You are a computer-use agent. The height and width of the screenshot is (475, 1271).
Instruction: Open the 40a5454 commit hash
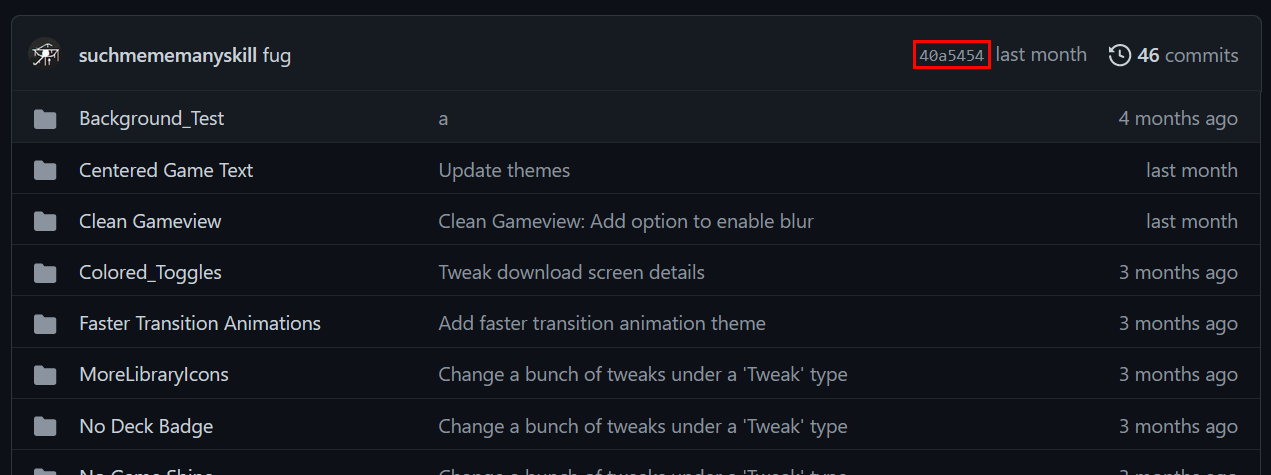951,56
